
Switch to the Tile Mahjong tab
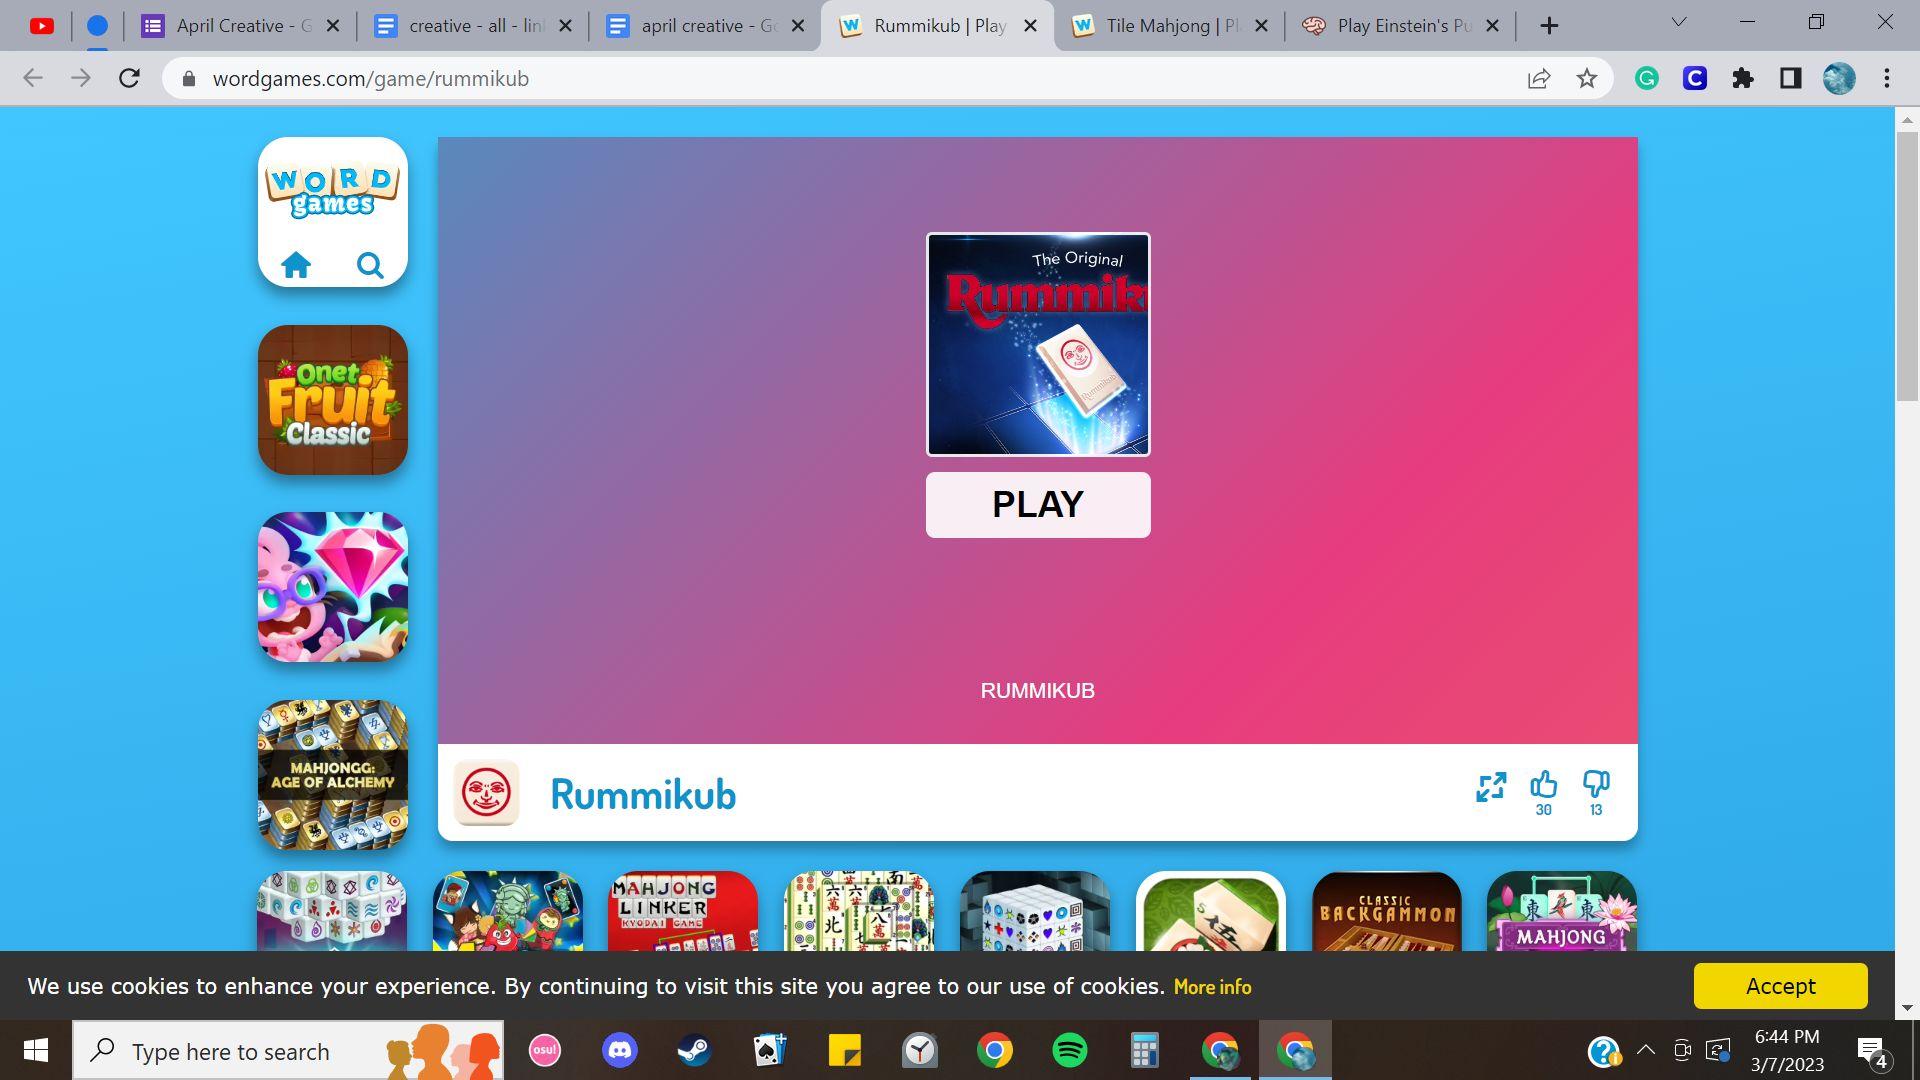(1158, 26)
